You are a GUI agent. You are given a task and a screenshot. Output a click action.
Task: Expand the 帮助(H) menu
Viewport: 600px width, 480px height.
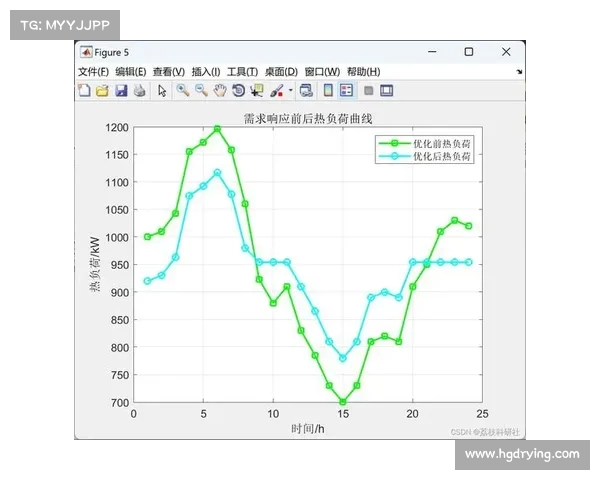coord(363,72)
